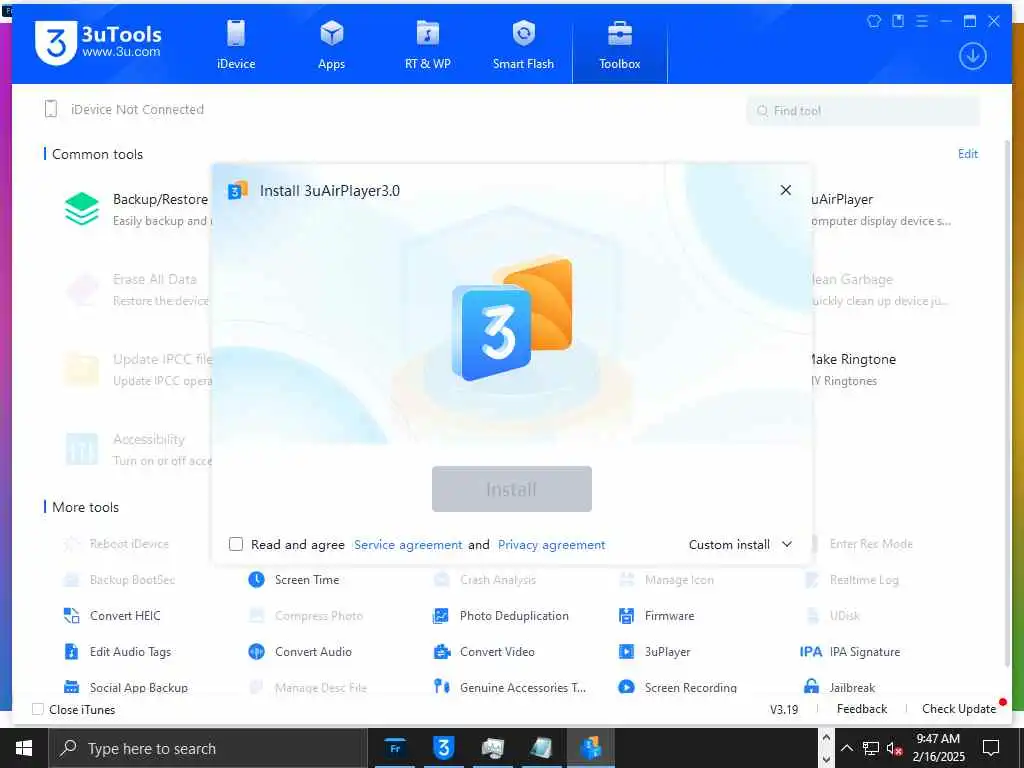
Task: Click the V3.19 version label
Action: pyautogui.click(x=784, y=709)
